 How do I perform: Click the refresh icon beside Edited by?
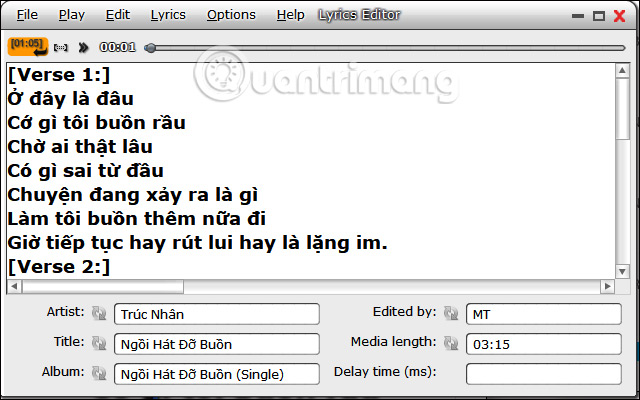point(451,313)
